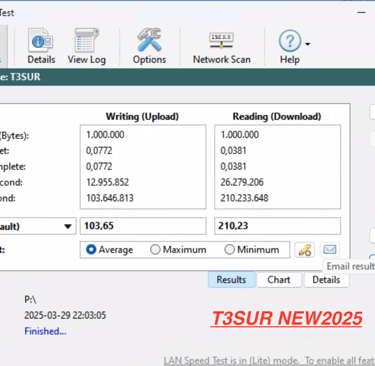Click the upload value 12.955.852
Image resolution: width=375 pixels, height=366 pixels.
point(107,182)
